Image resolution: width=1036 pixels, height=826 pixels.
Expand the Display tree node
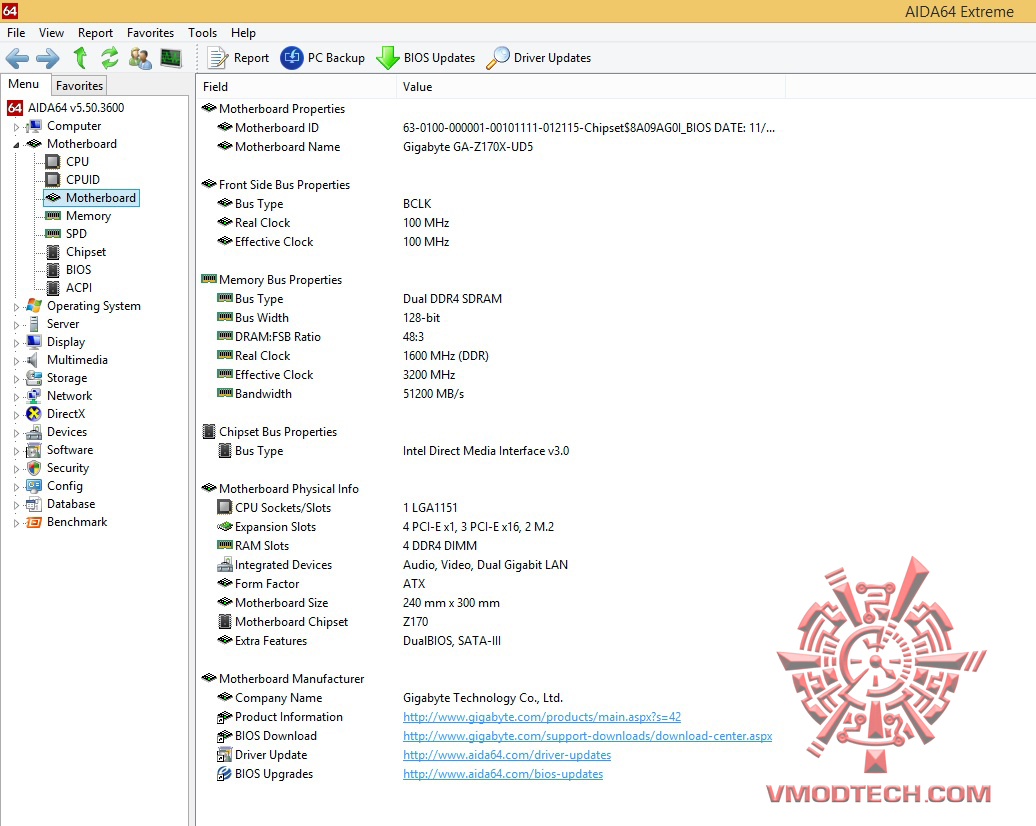click(17, 342)
